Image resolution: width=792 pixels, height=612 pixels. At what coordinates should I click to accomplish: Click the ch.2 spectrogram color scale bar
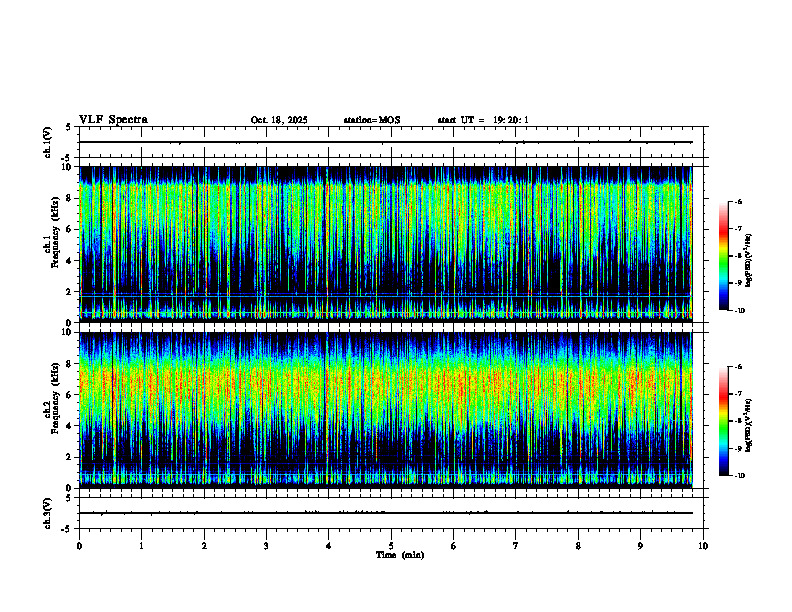coord(724,421)
